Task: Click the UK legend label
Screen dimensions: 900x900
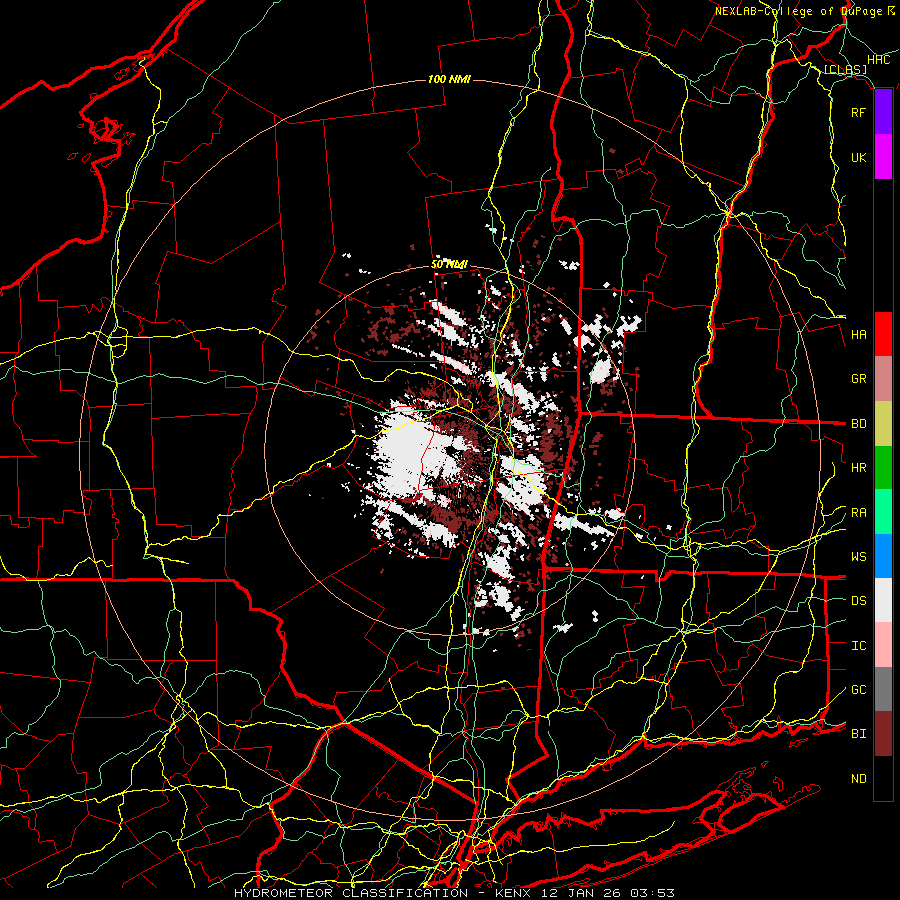Action: (x=858, y=157)
